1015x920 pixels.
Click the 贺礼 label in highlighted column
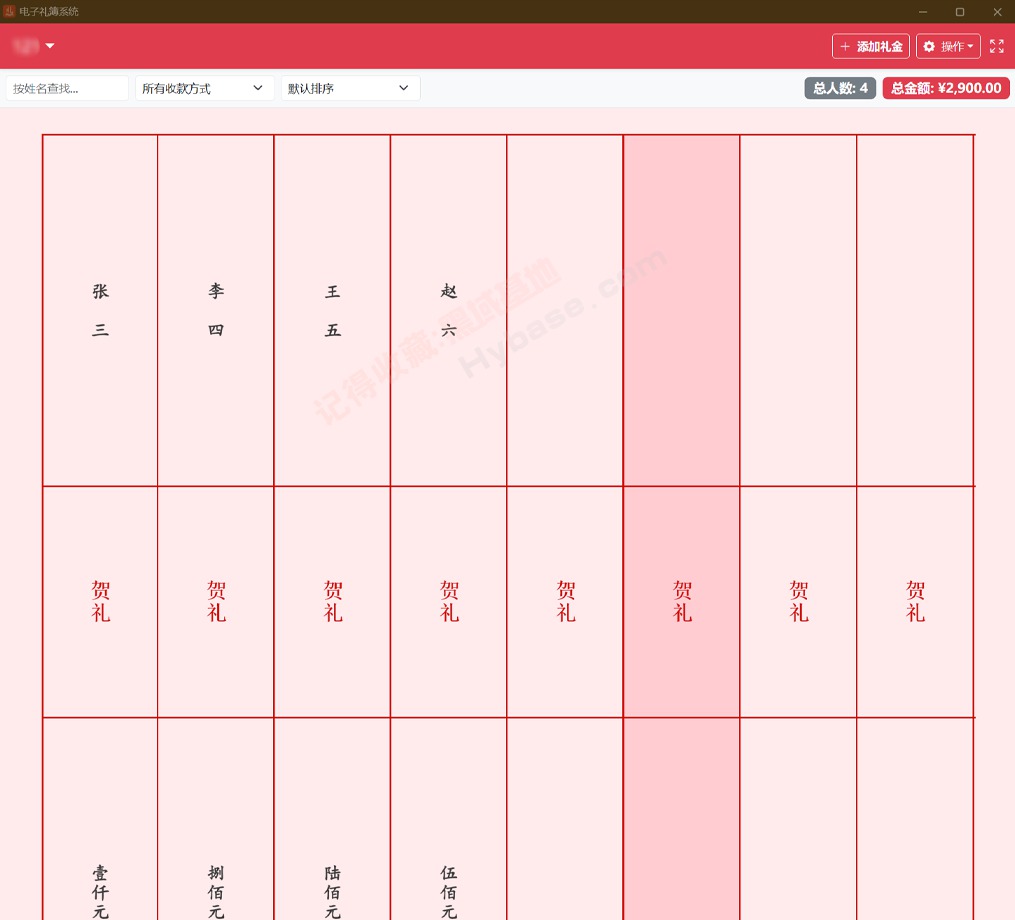(682, 601)
